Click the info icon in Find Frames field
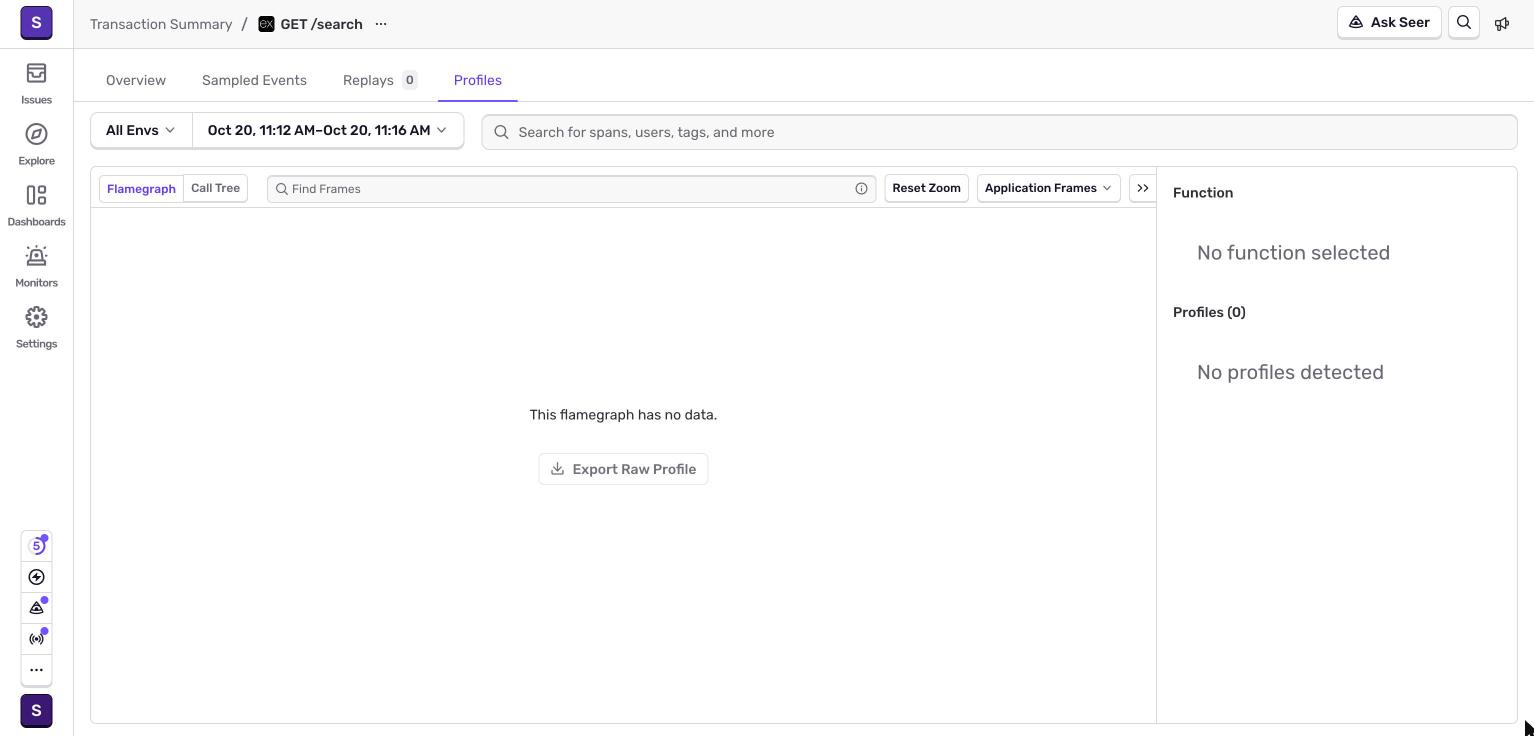This screenshot has width=1534, height=736. click(x=861, y=189)
